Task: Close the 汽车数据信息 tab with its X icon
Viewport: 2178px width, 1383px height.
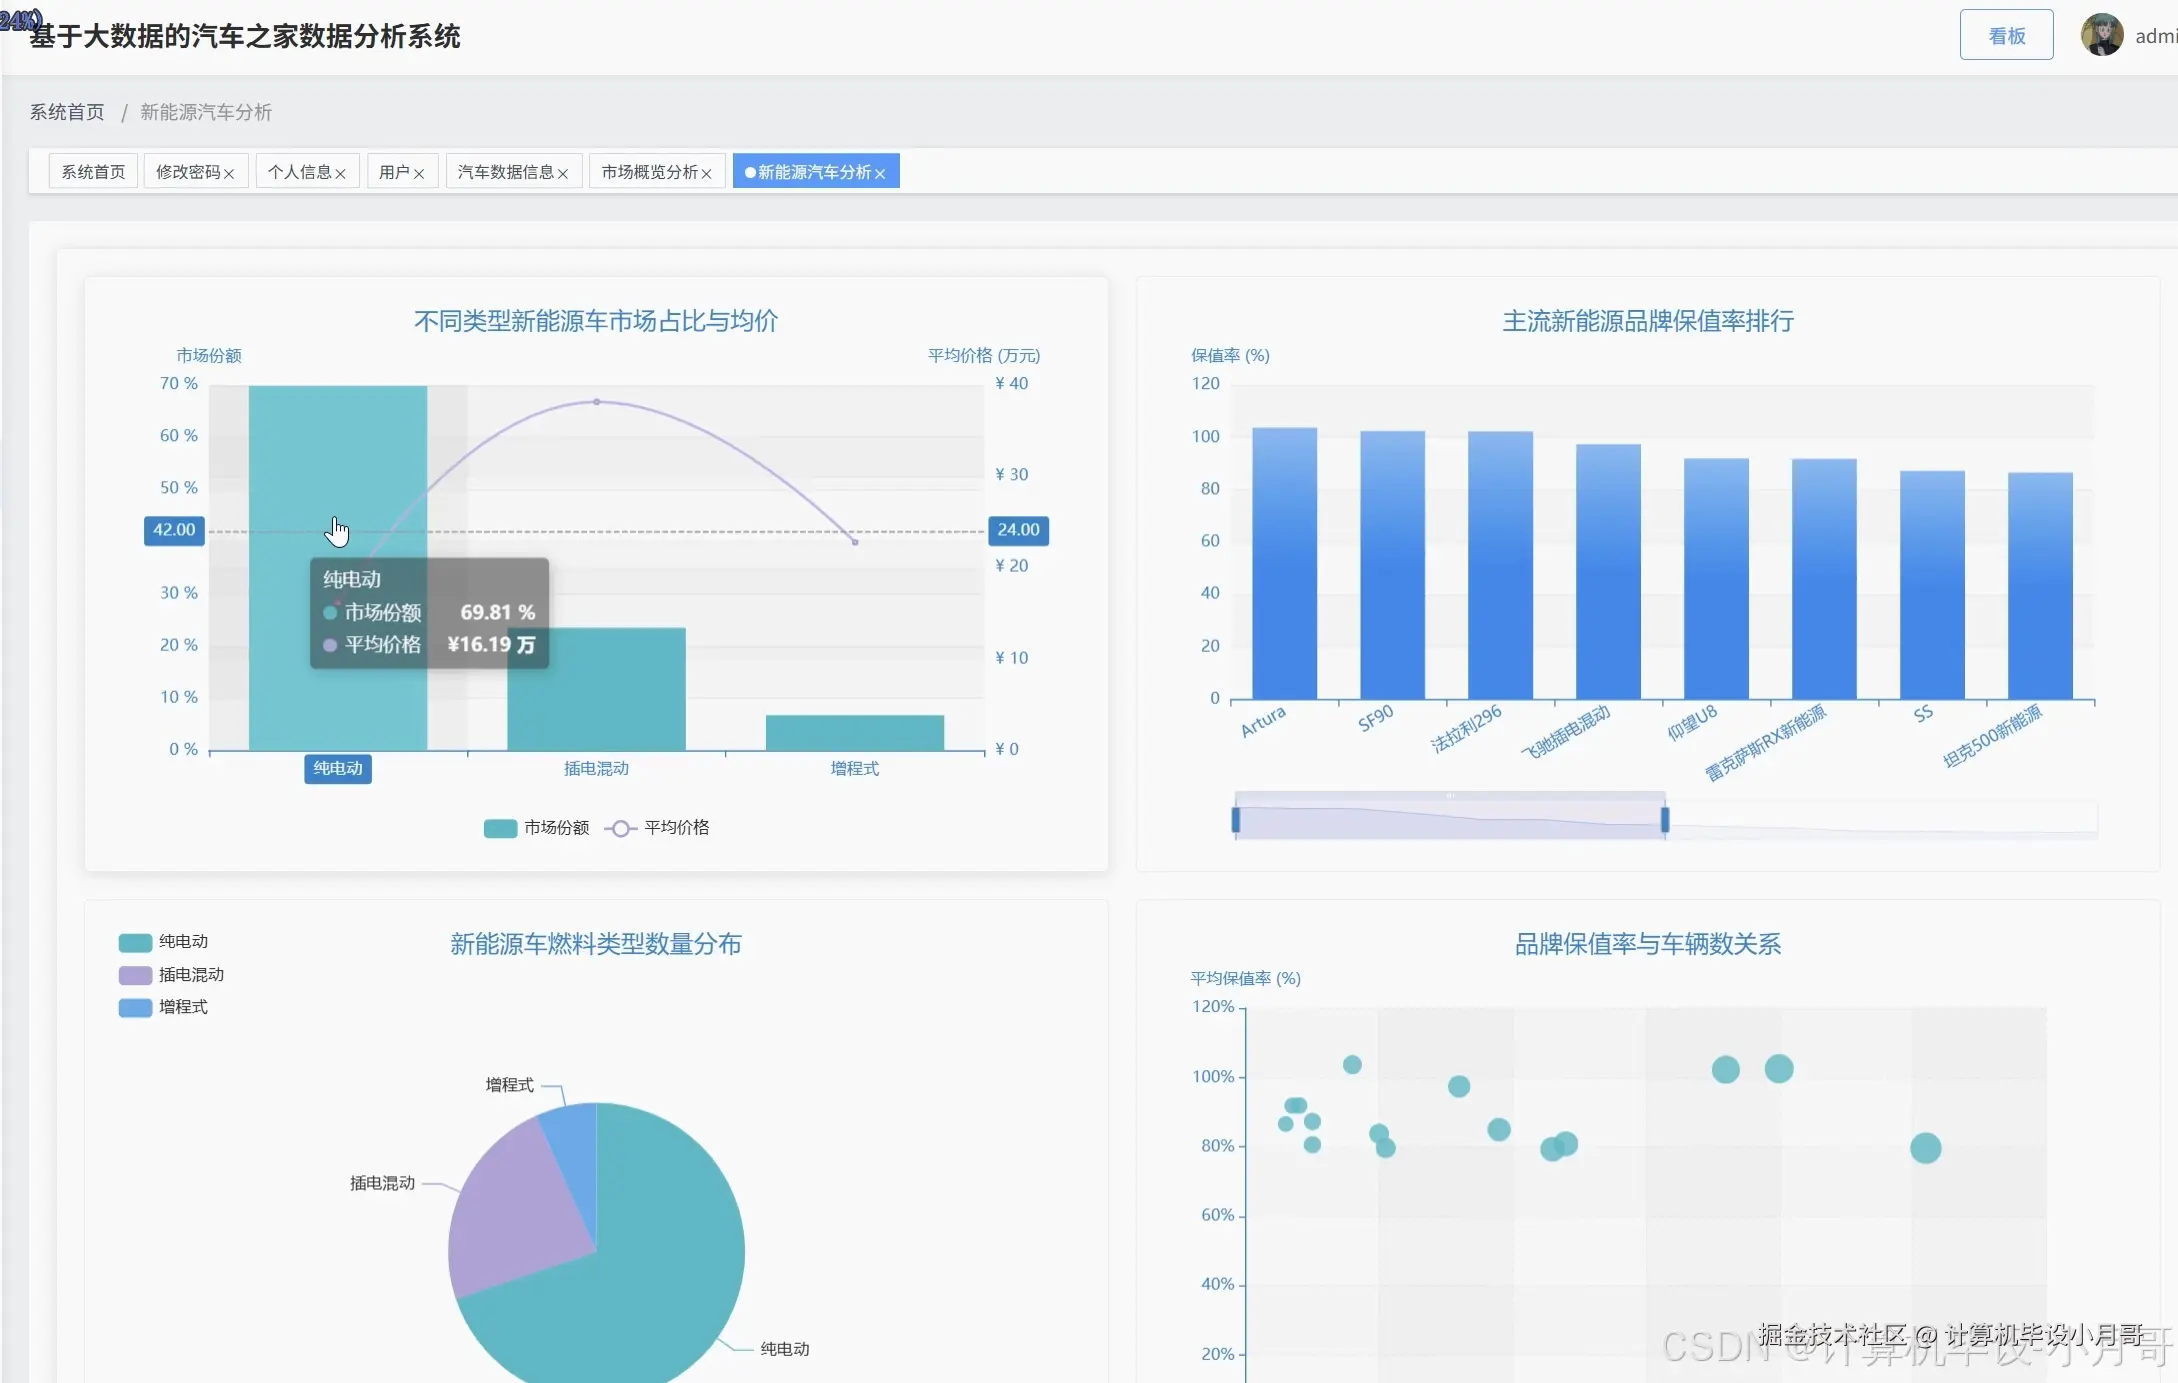Action: [x=563, y=174]
